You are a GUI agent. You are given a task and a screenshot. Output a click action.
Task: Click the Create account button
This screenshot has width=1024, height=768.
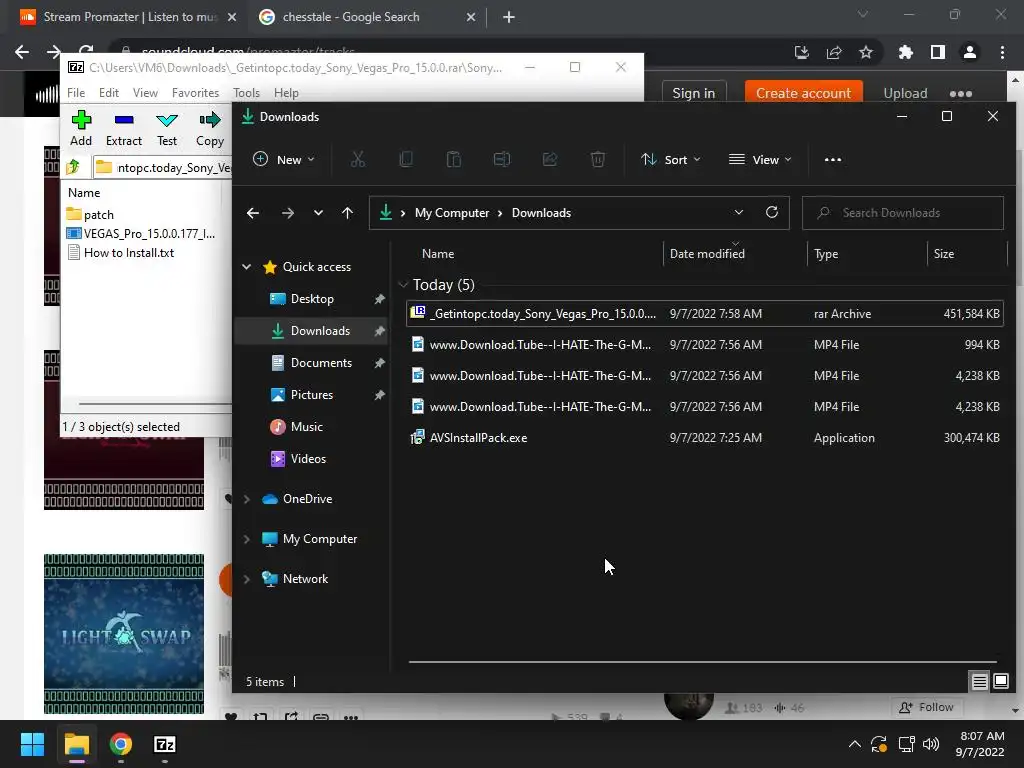pos(803,93)
